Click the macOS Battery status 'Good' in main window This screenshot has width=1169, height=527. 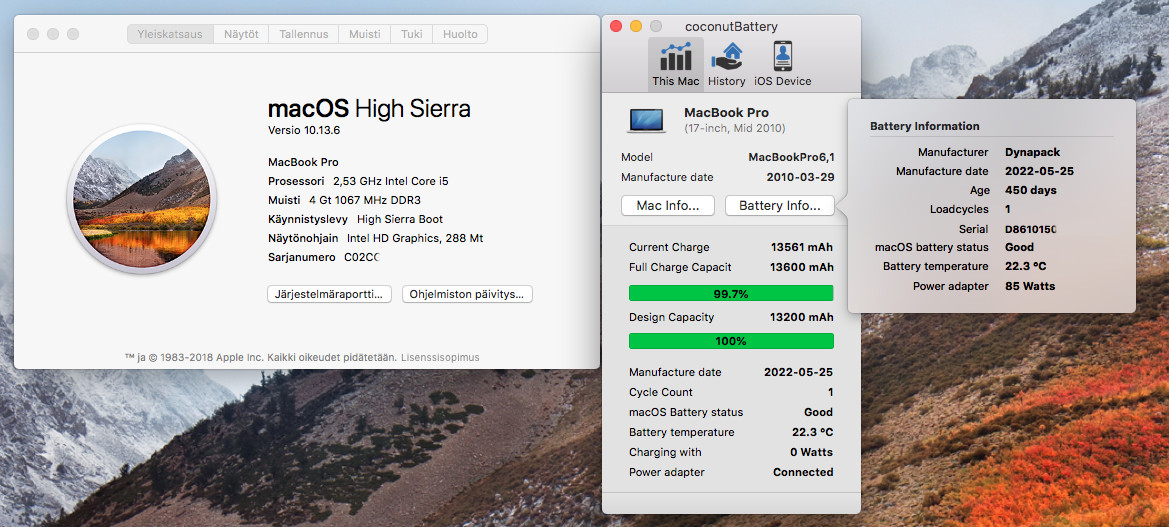(x=819, y=412)
